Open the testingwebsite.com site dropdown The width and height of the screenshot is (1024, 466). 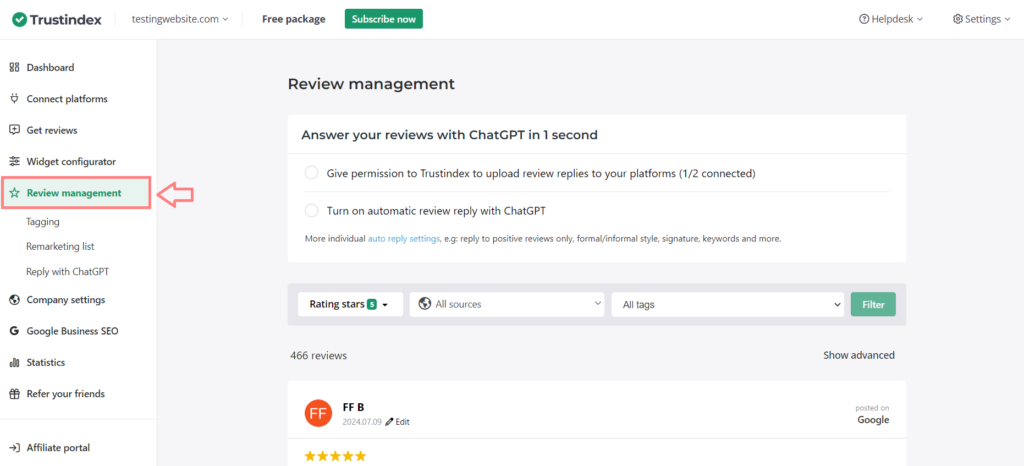click(180, 19)
